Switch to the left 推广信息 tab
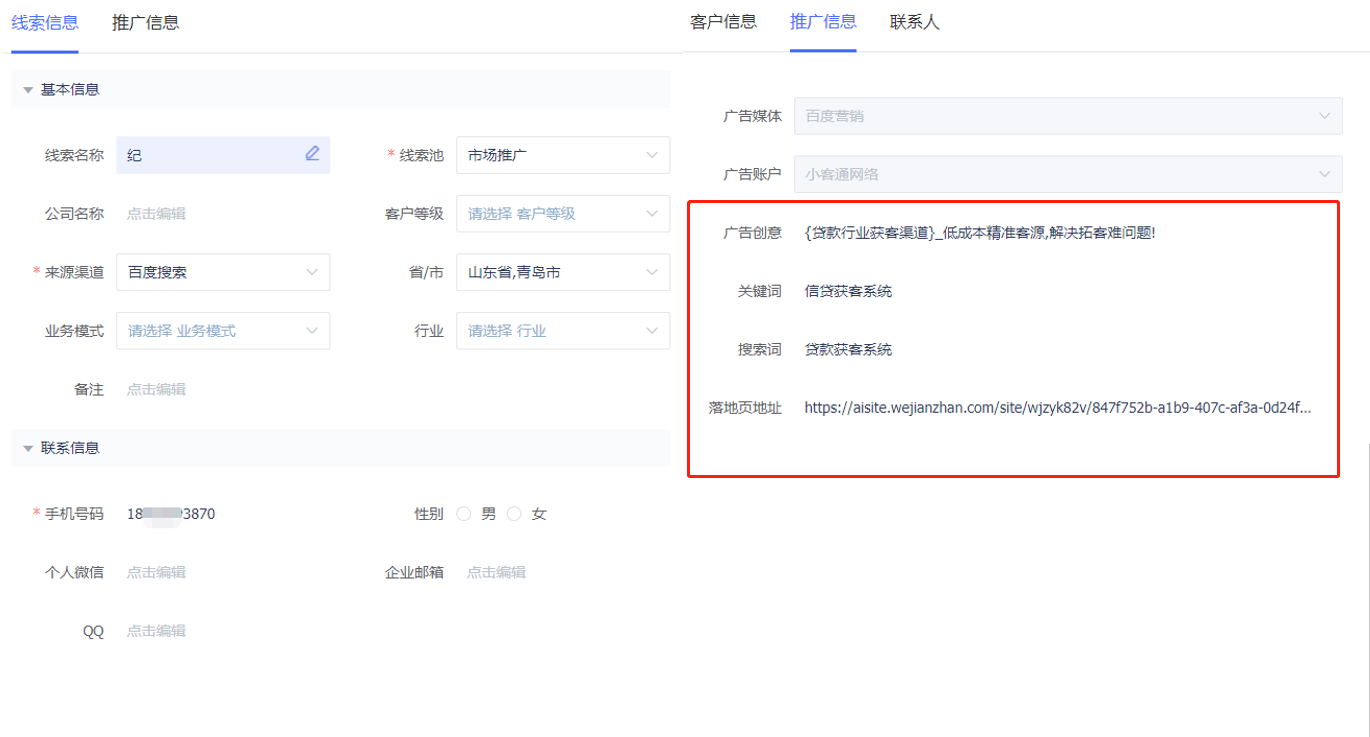Image resolution: width=1370 pixels, height=737 pixels. (x=146, y=23)
